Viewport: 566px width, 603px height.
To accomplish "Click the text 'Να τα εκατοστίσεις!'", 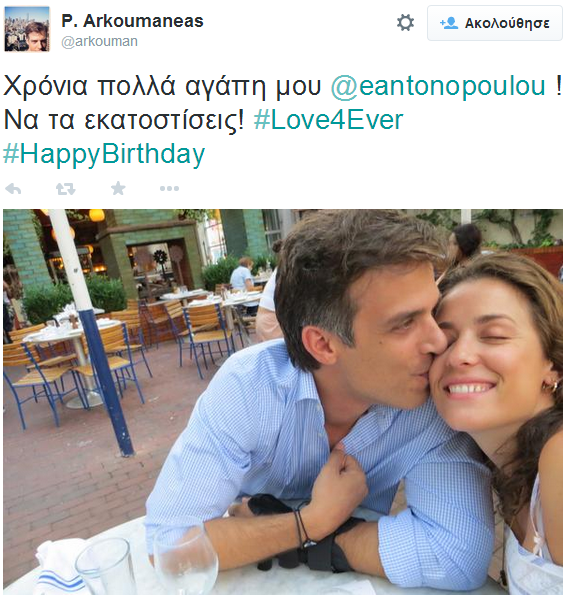I will tap(124, 120).
